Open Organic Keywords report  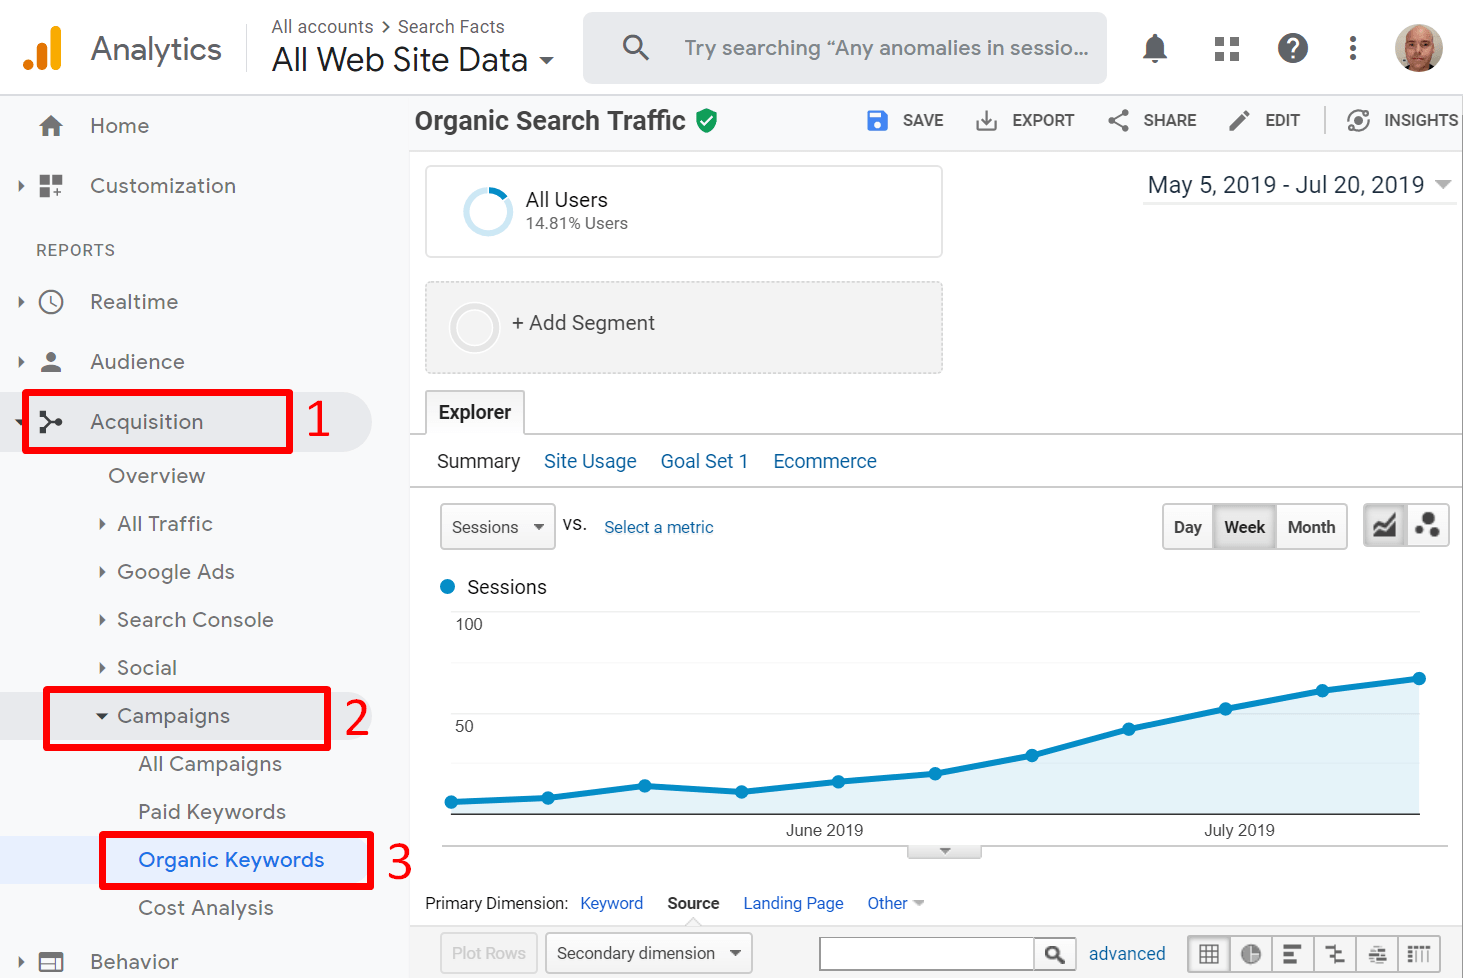(231, 860)
